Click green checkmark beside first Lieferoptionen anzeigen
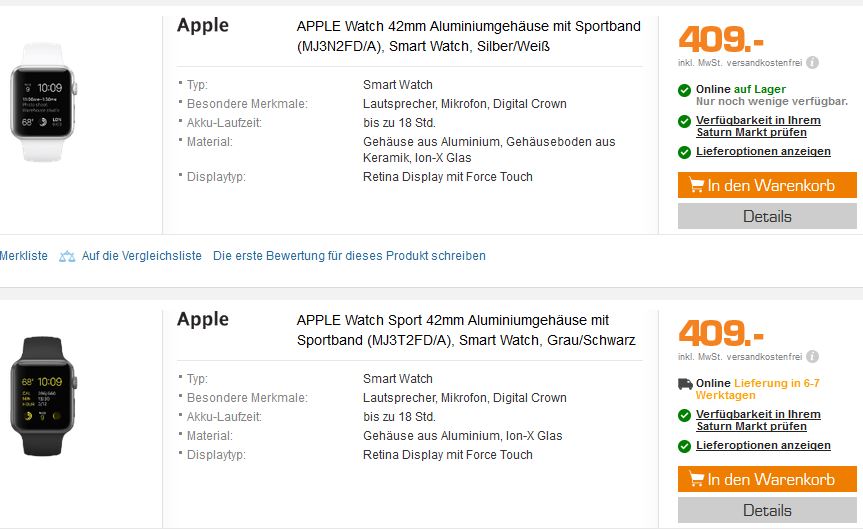 pos(684,152)
